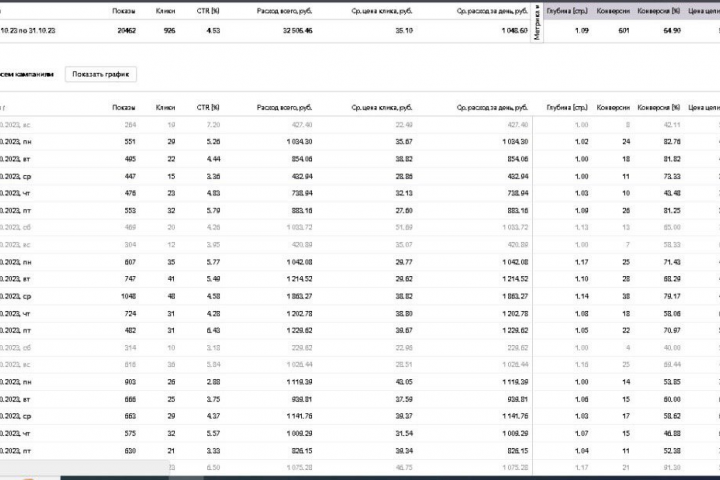
Task: Click the conversion rate cell 71.43
Action: point(672,262)
